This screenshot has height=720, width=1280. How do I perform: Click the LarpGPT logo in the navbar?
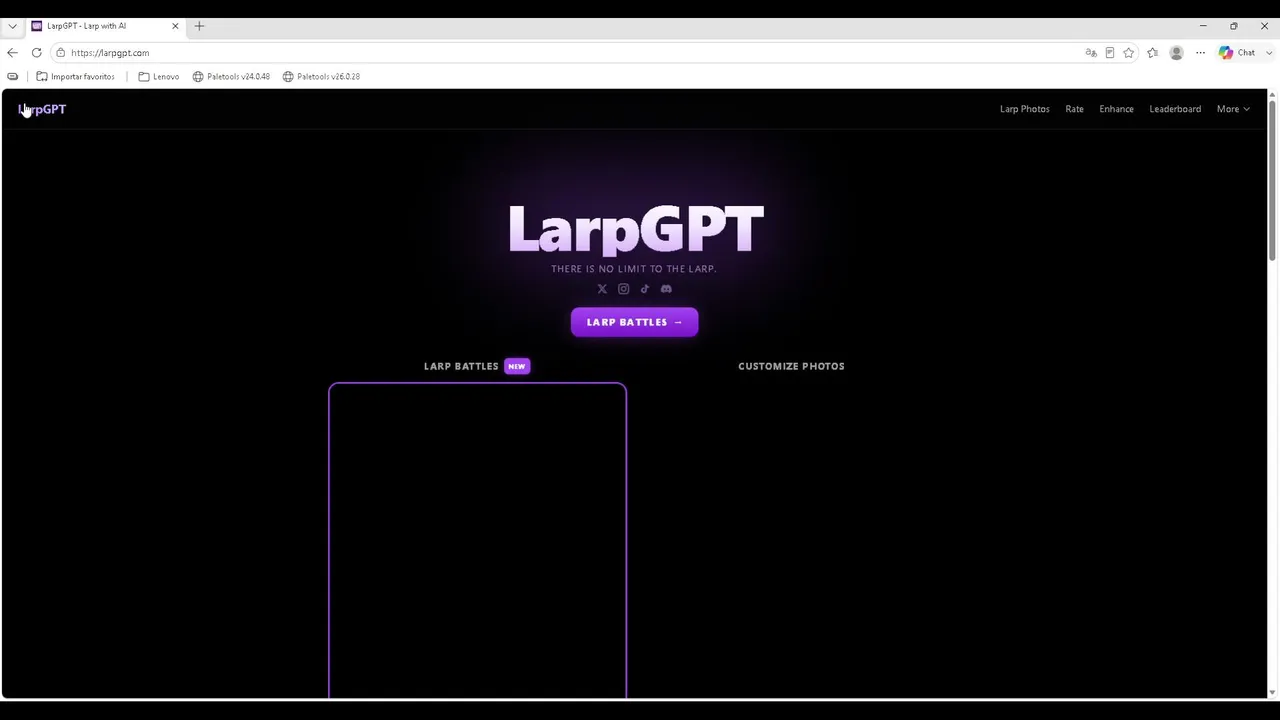tap(42, 109)
